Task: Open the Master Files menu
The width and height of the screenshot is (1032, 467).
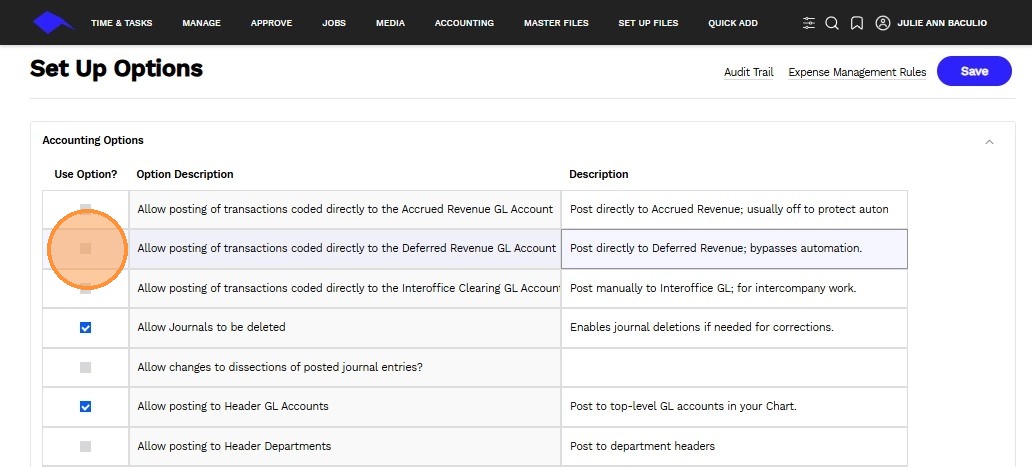Action: tap(556, 23)
